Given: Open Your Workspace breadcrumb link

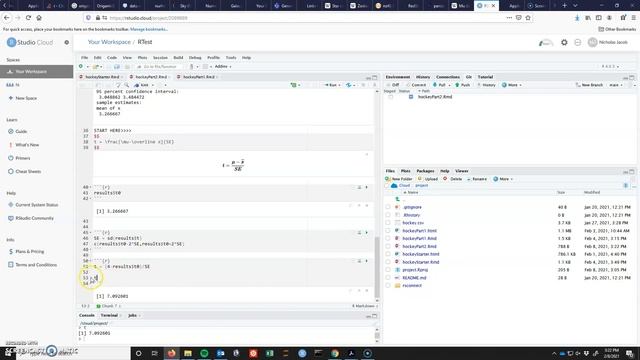Looking at the screenshot, I should point(109,42).
